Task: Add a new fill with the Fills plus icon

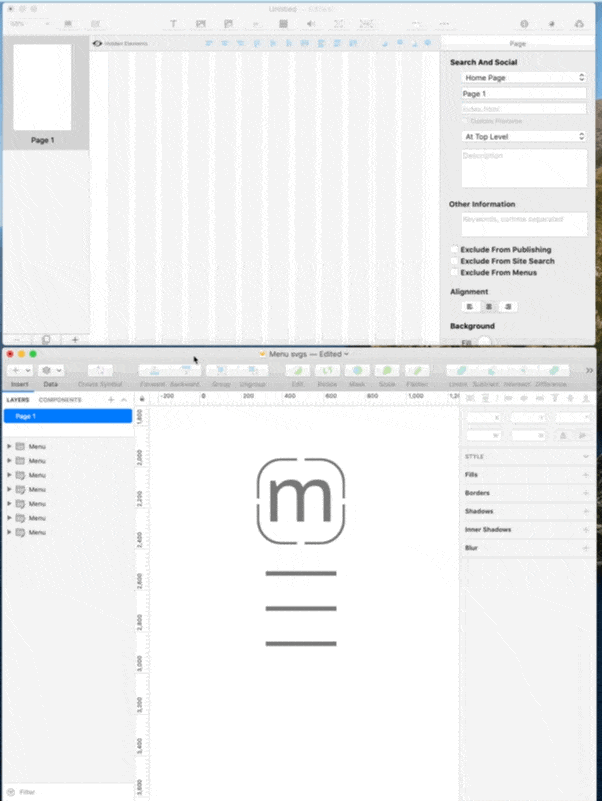Action: (x=586, y=474)
